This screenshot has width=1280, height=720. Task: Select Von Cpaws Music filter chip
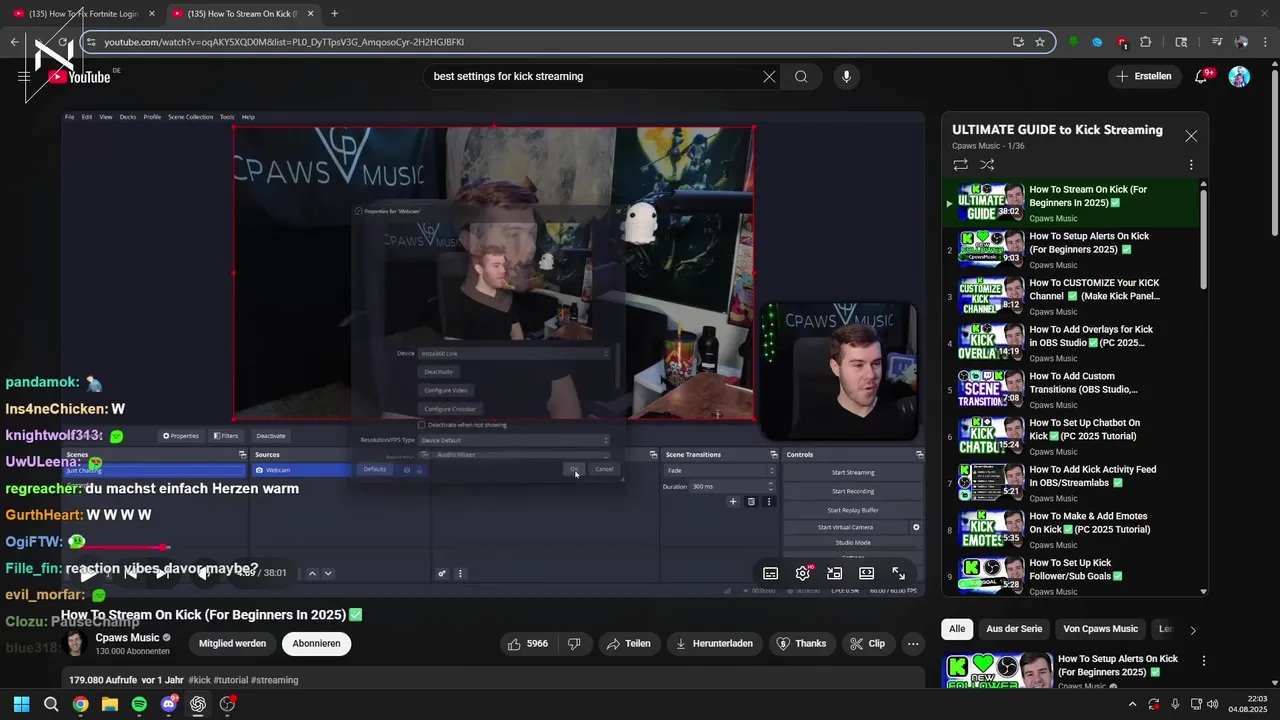point(1100,629)
